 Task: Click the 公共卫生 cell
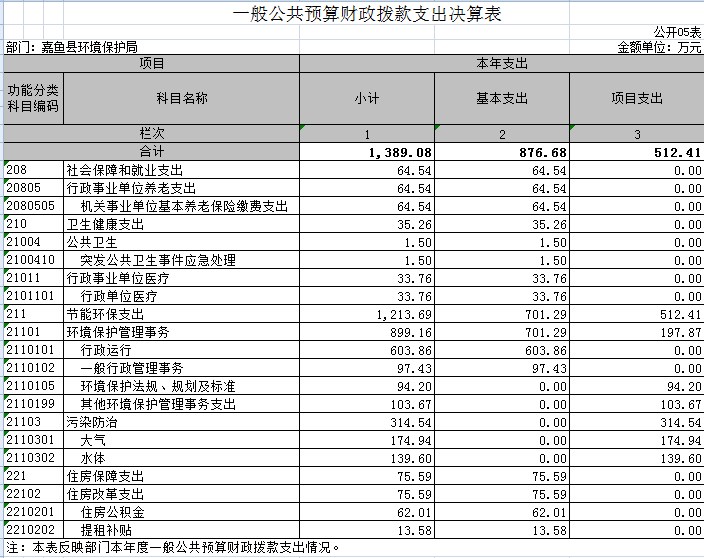pos(182,242)
